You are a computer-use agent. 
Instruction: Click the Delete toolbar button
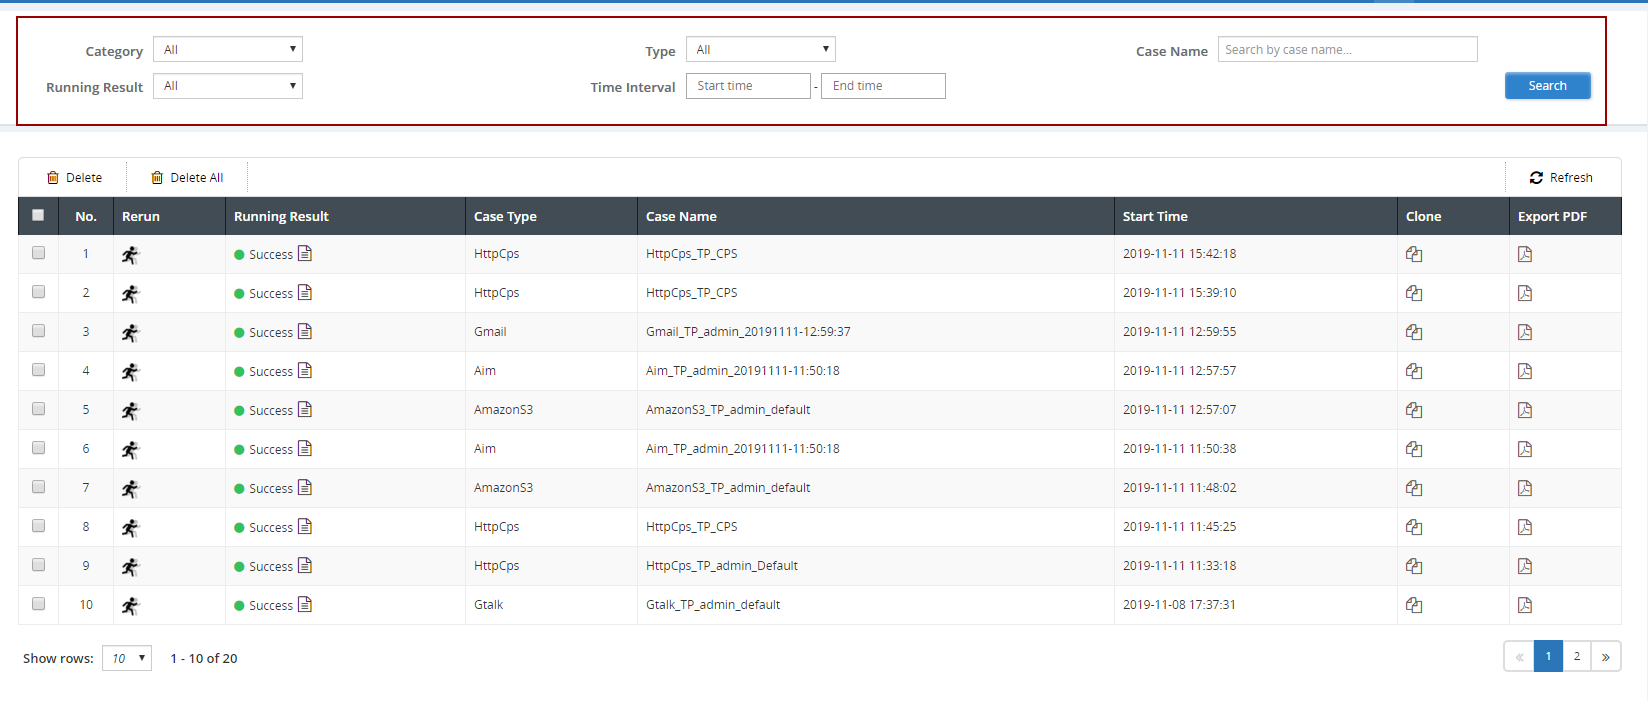coord(74,178)
